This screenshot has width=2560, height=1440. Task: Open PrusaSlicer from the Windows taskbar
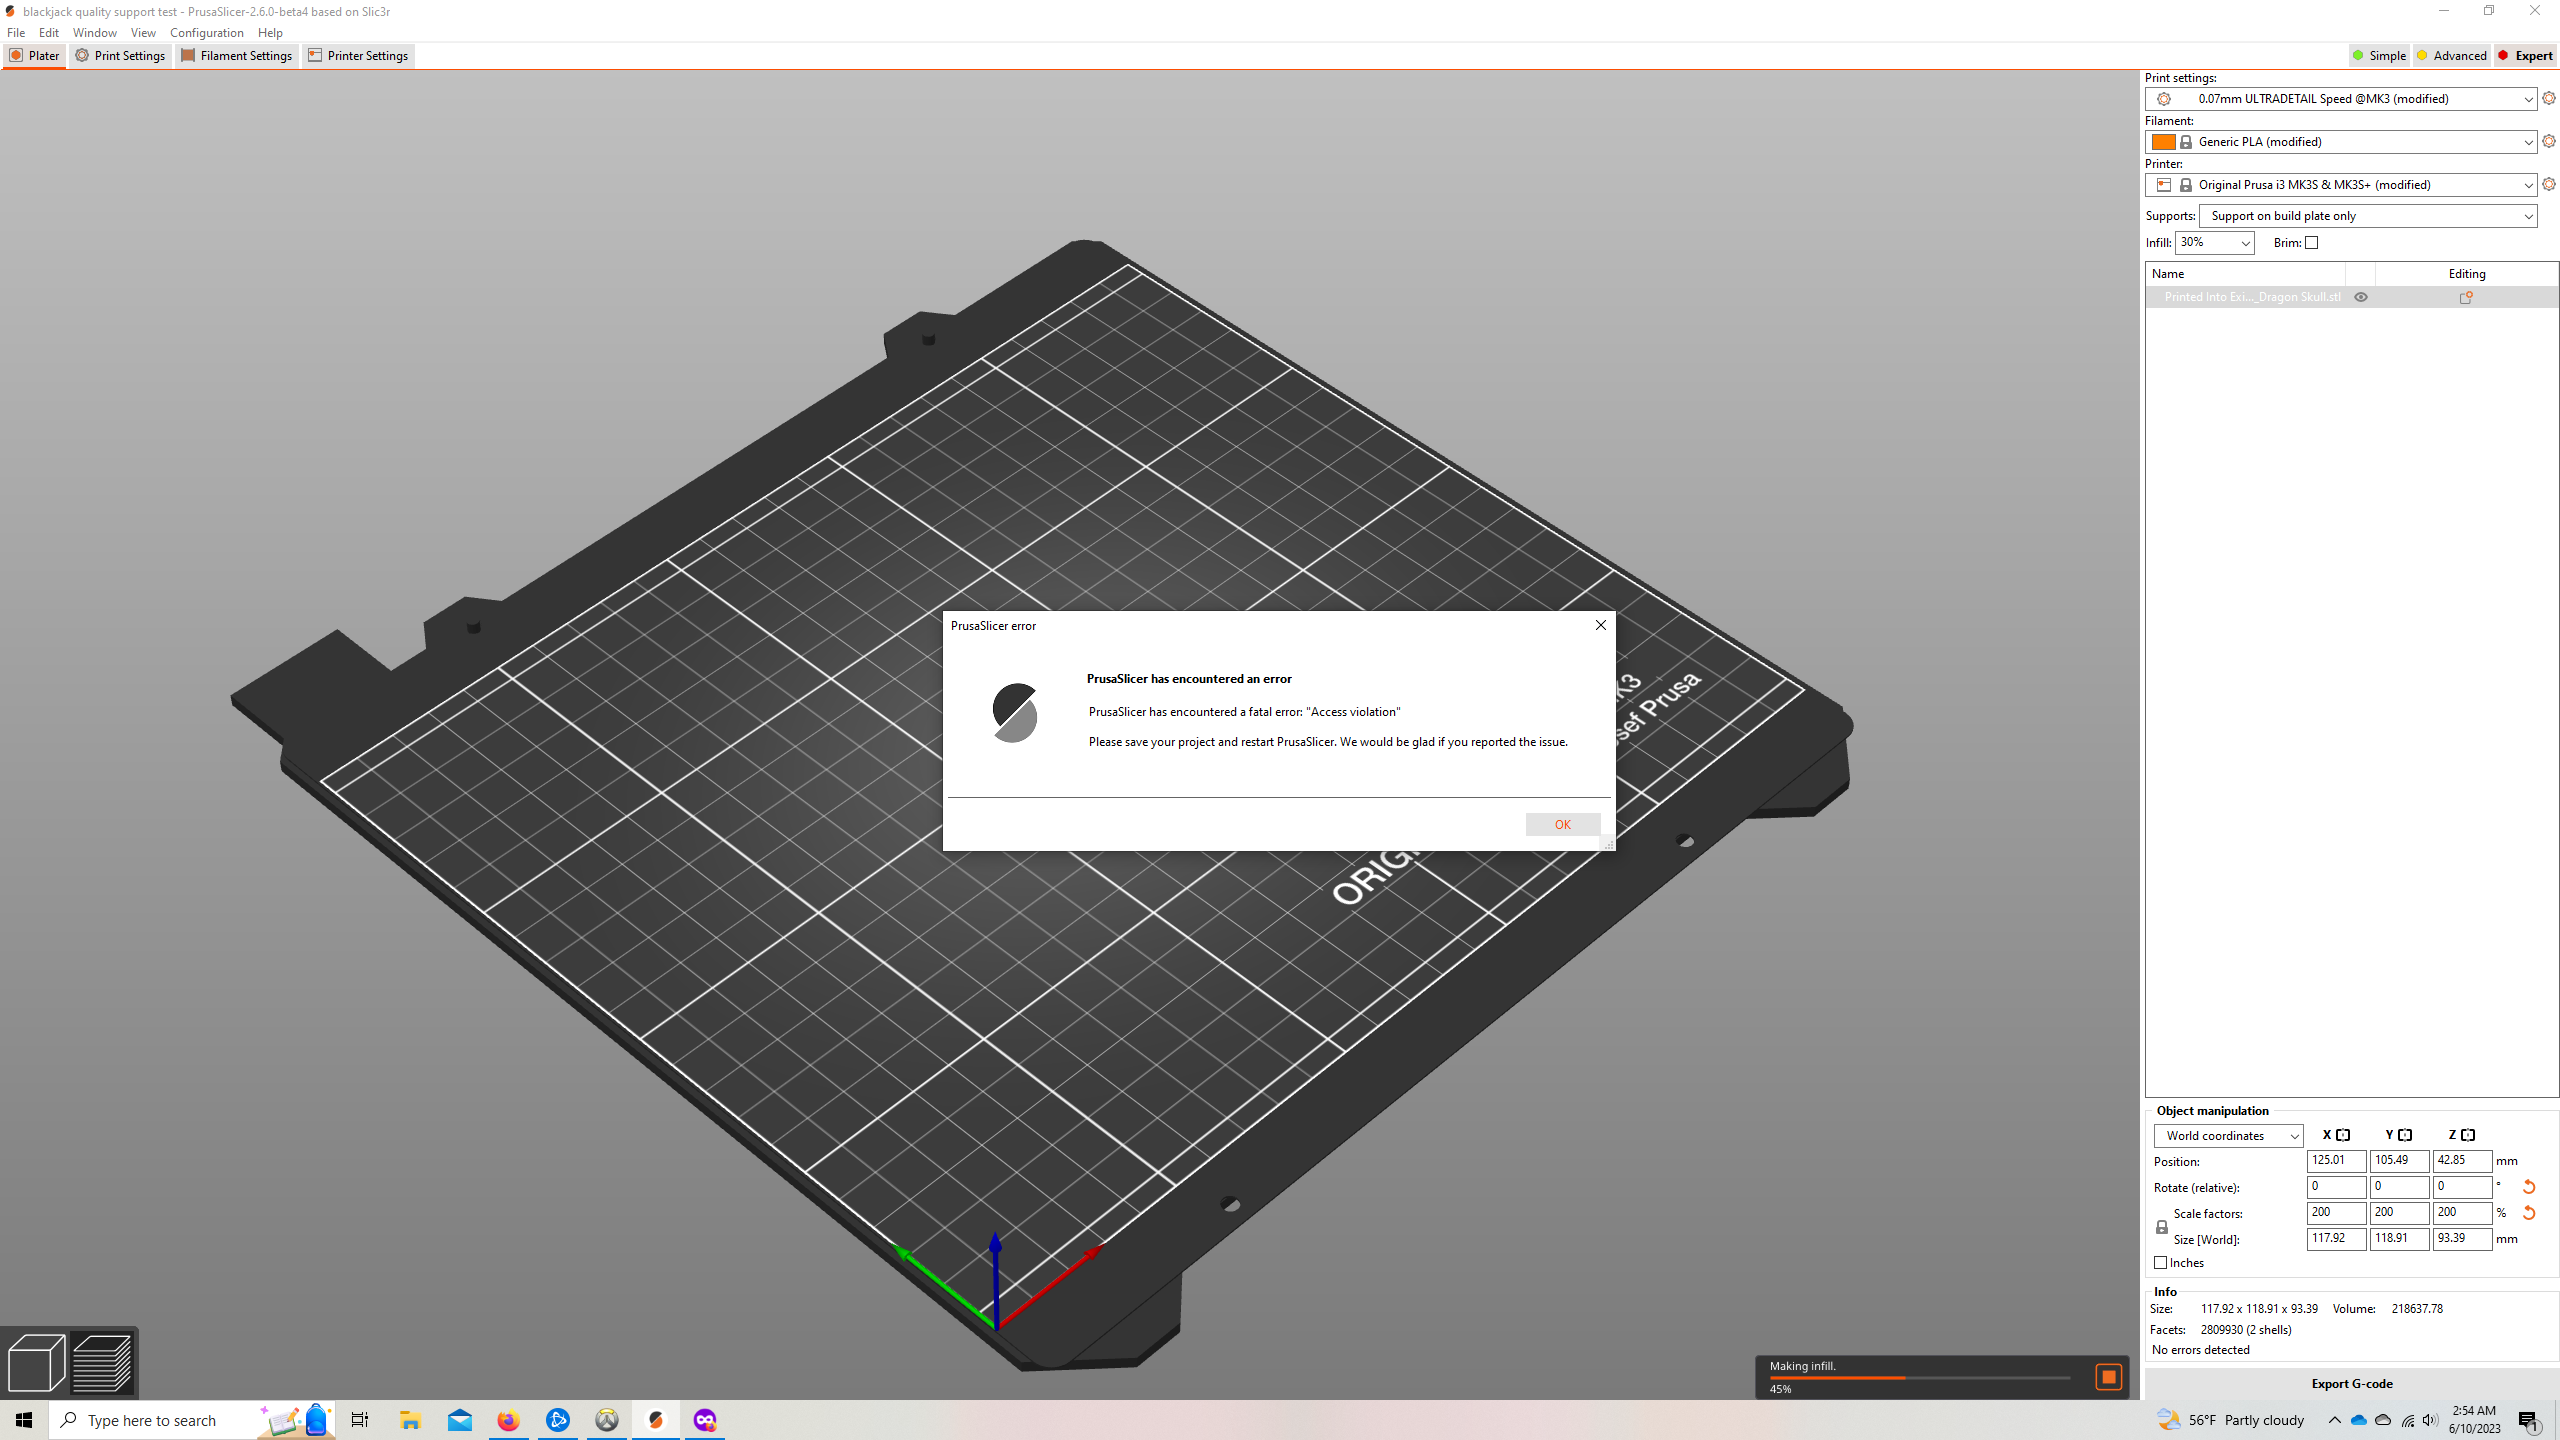pos(655,1420)
